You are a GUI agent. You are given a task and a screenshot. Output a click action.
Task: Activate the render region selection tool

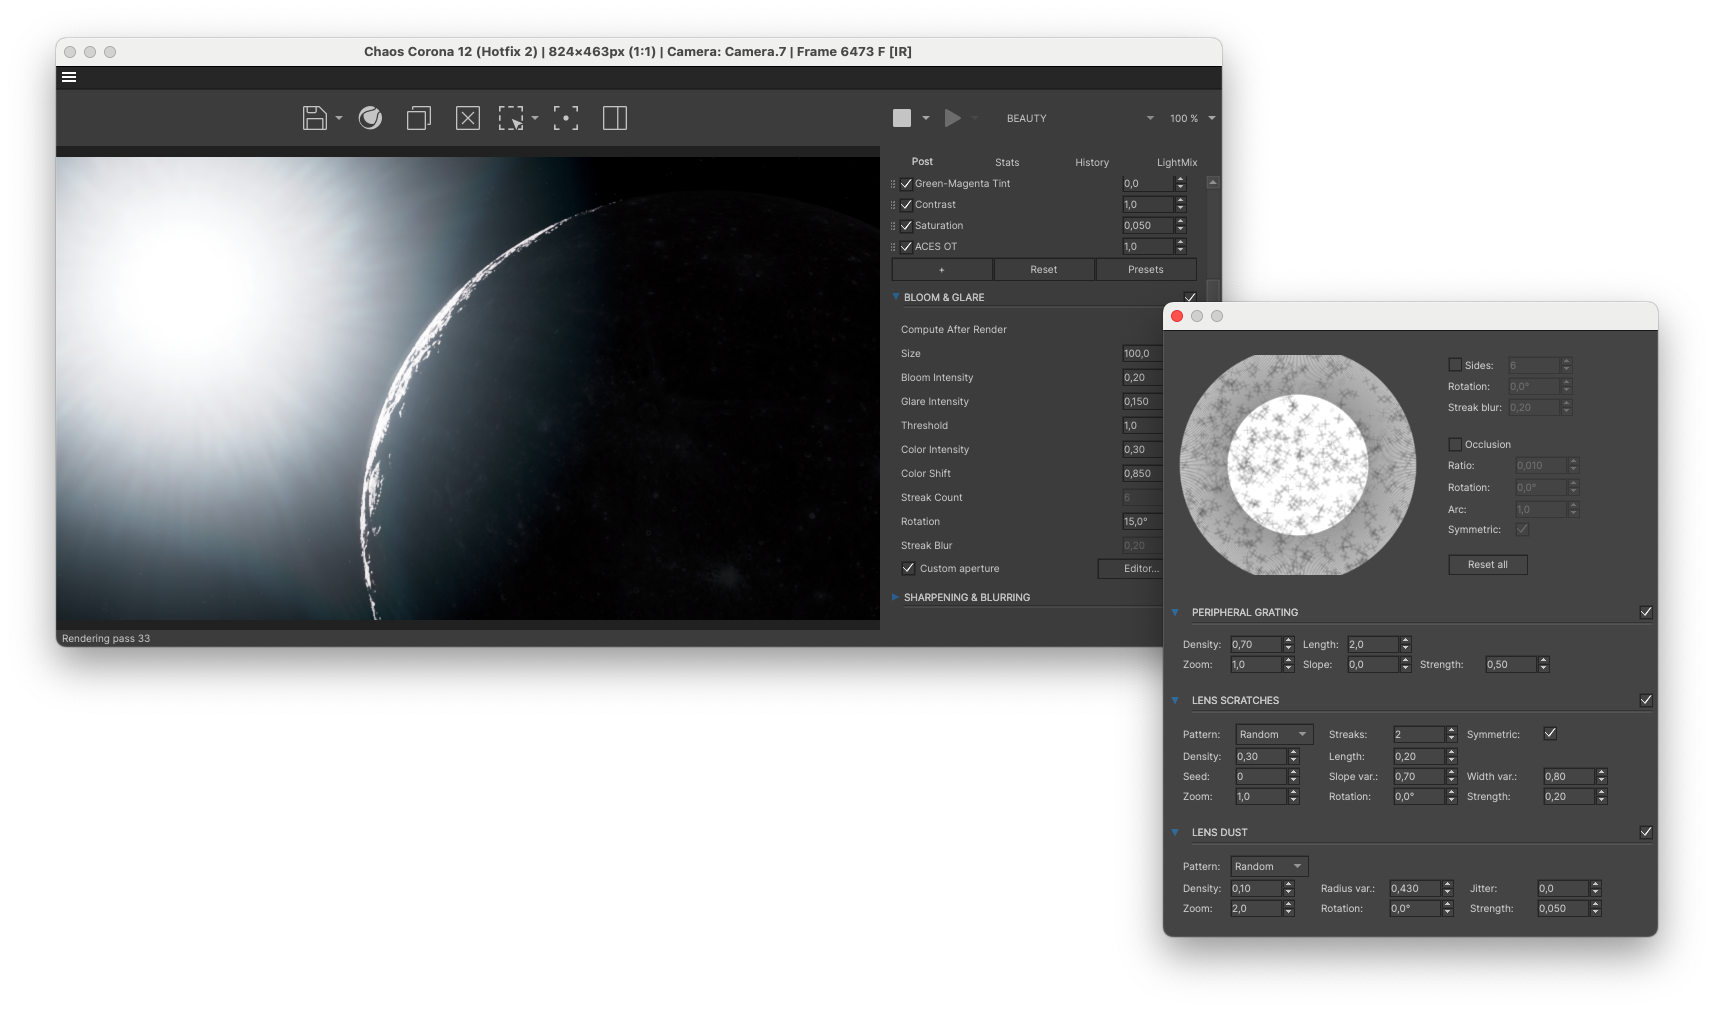[x=511, y=118]
